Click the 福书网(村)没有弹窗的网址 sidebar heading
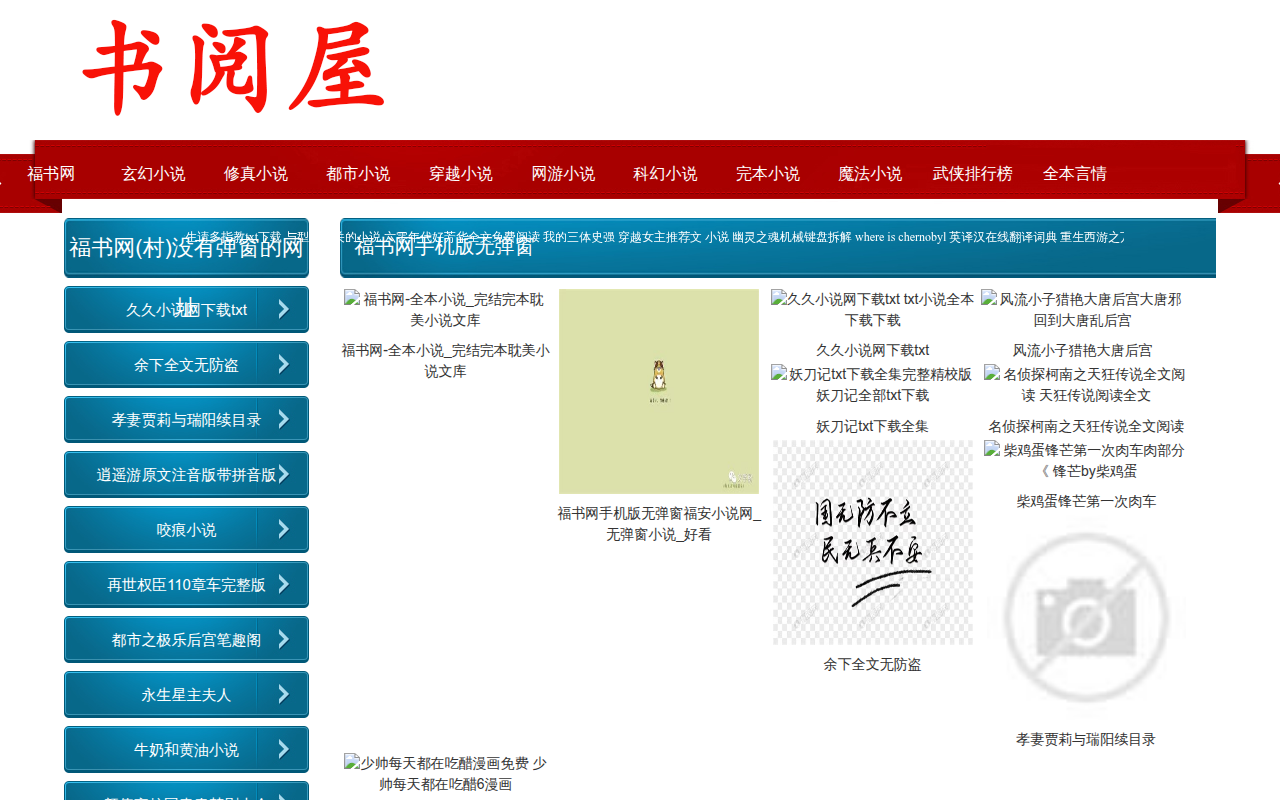Image resolution: width=1280 pixels, height=800 pixels. tap(186, 248)
